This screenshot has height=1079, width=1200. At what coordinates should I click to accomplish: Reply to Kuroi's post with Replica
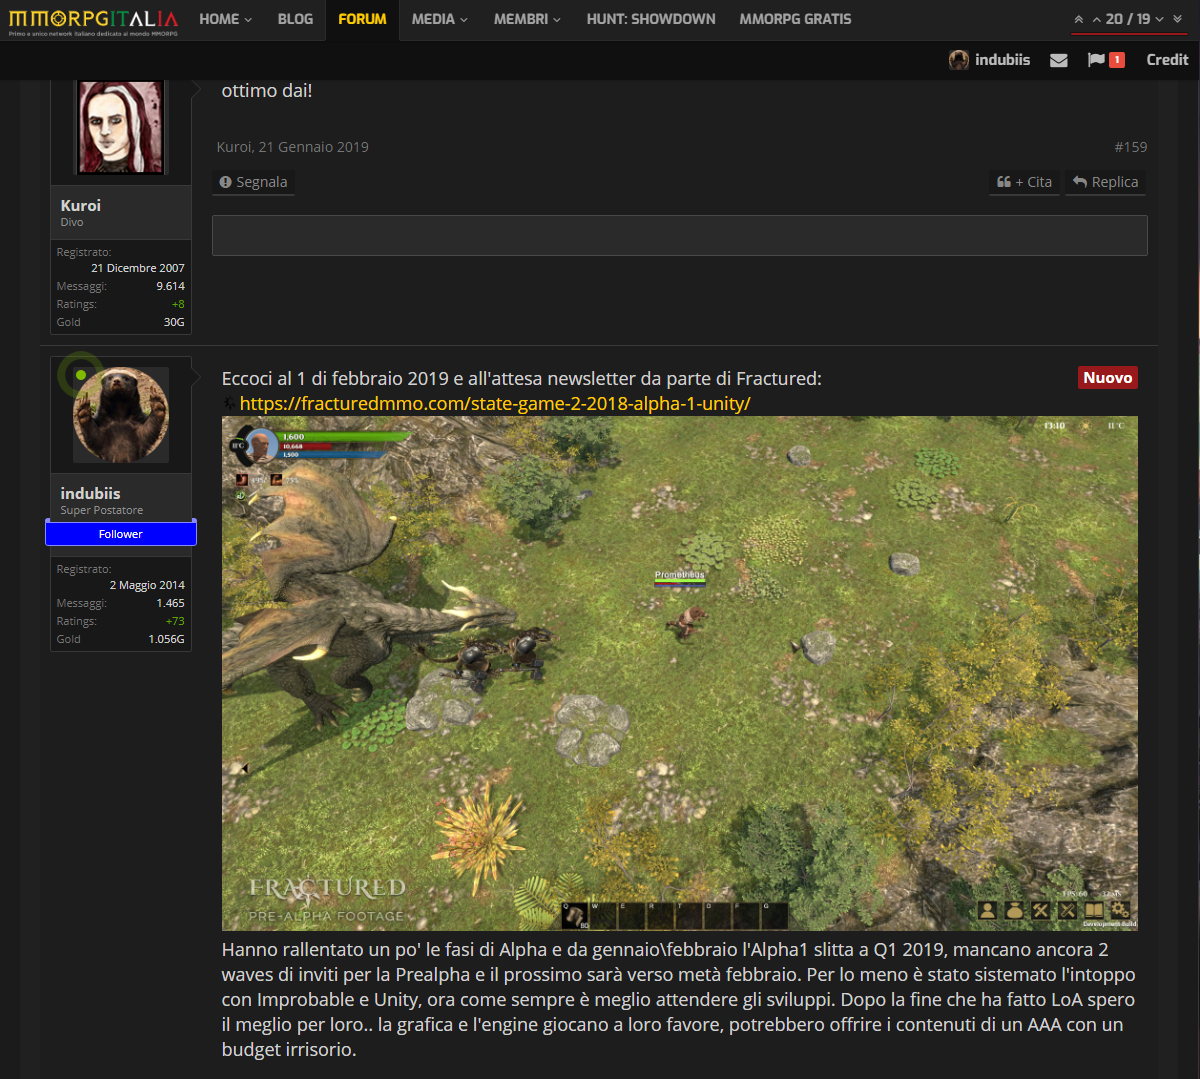coord(1105,182)
